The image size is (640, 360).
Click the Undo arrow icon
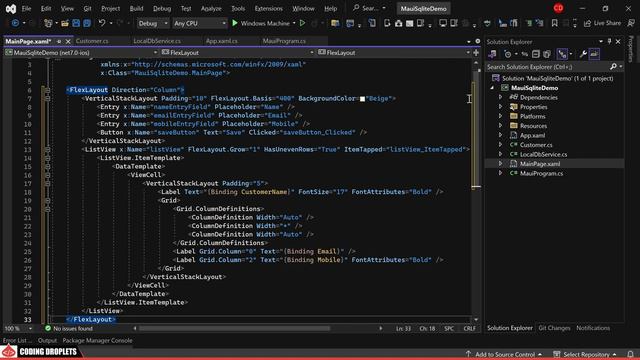pos(102,23)
